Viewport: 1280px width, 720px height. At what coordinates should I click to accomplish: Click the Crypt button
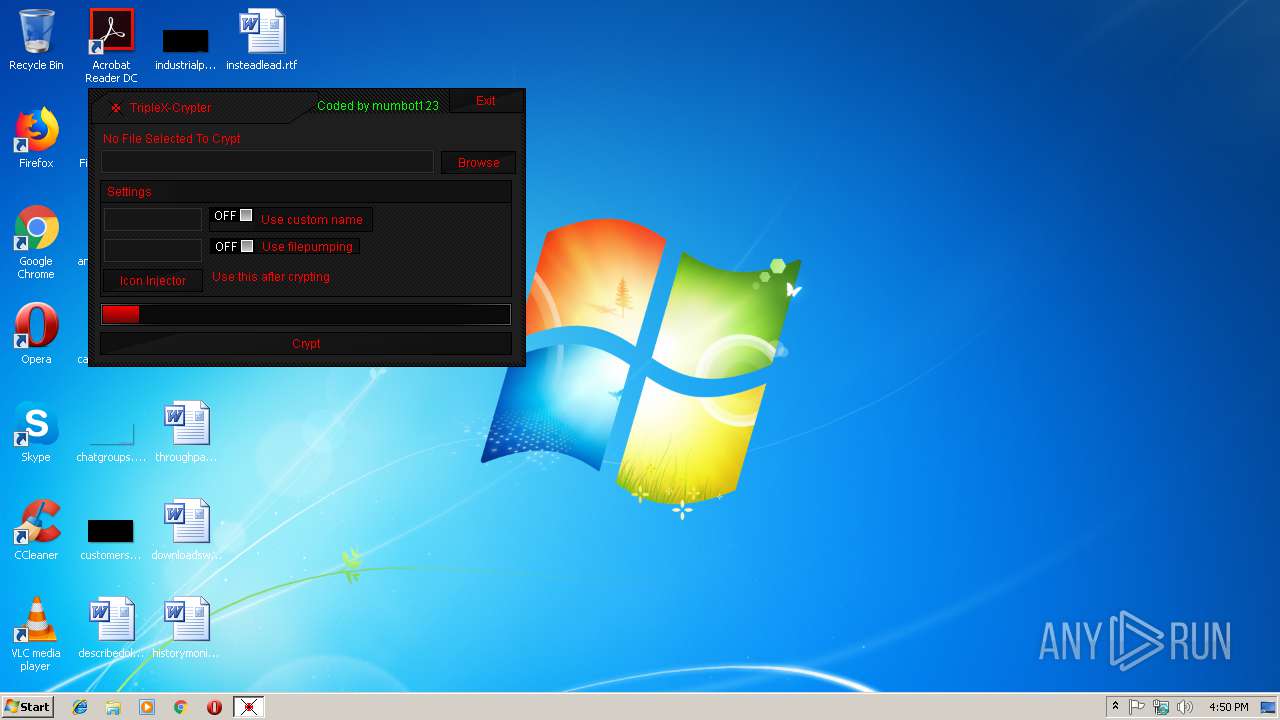click(306, 343)
